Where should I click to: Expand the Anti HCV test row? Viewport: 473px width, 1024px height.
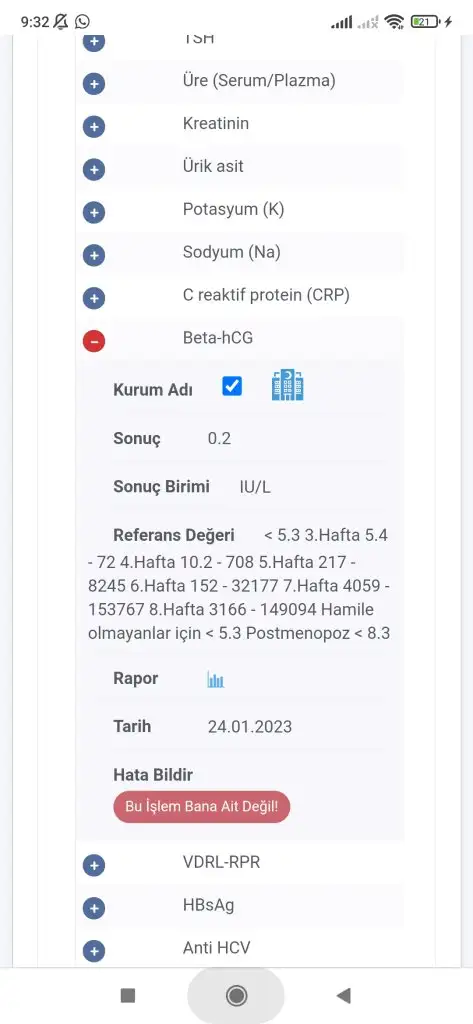click(x=94, y=951)
